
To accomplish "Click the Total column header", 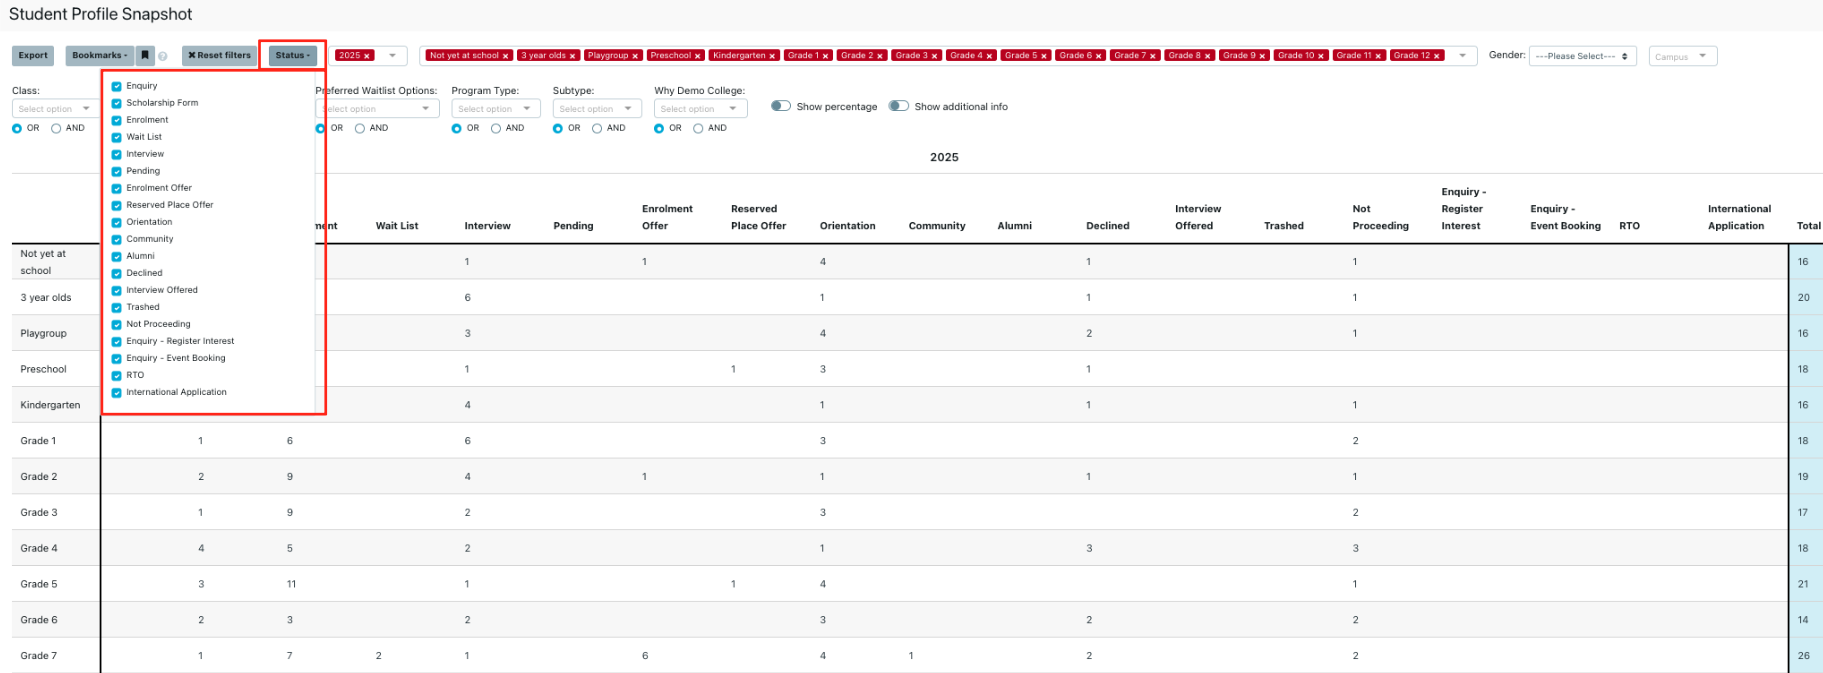I will pyautogui.click(x=1808, y=226).
